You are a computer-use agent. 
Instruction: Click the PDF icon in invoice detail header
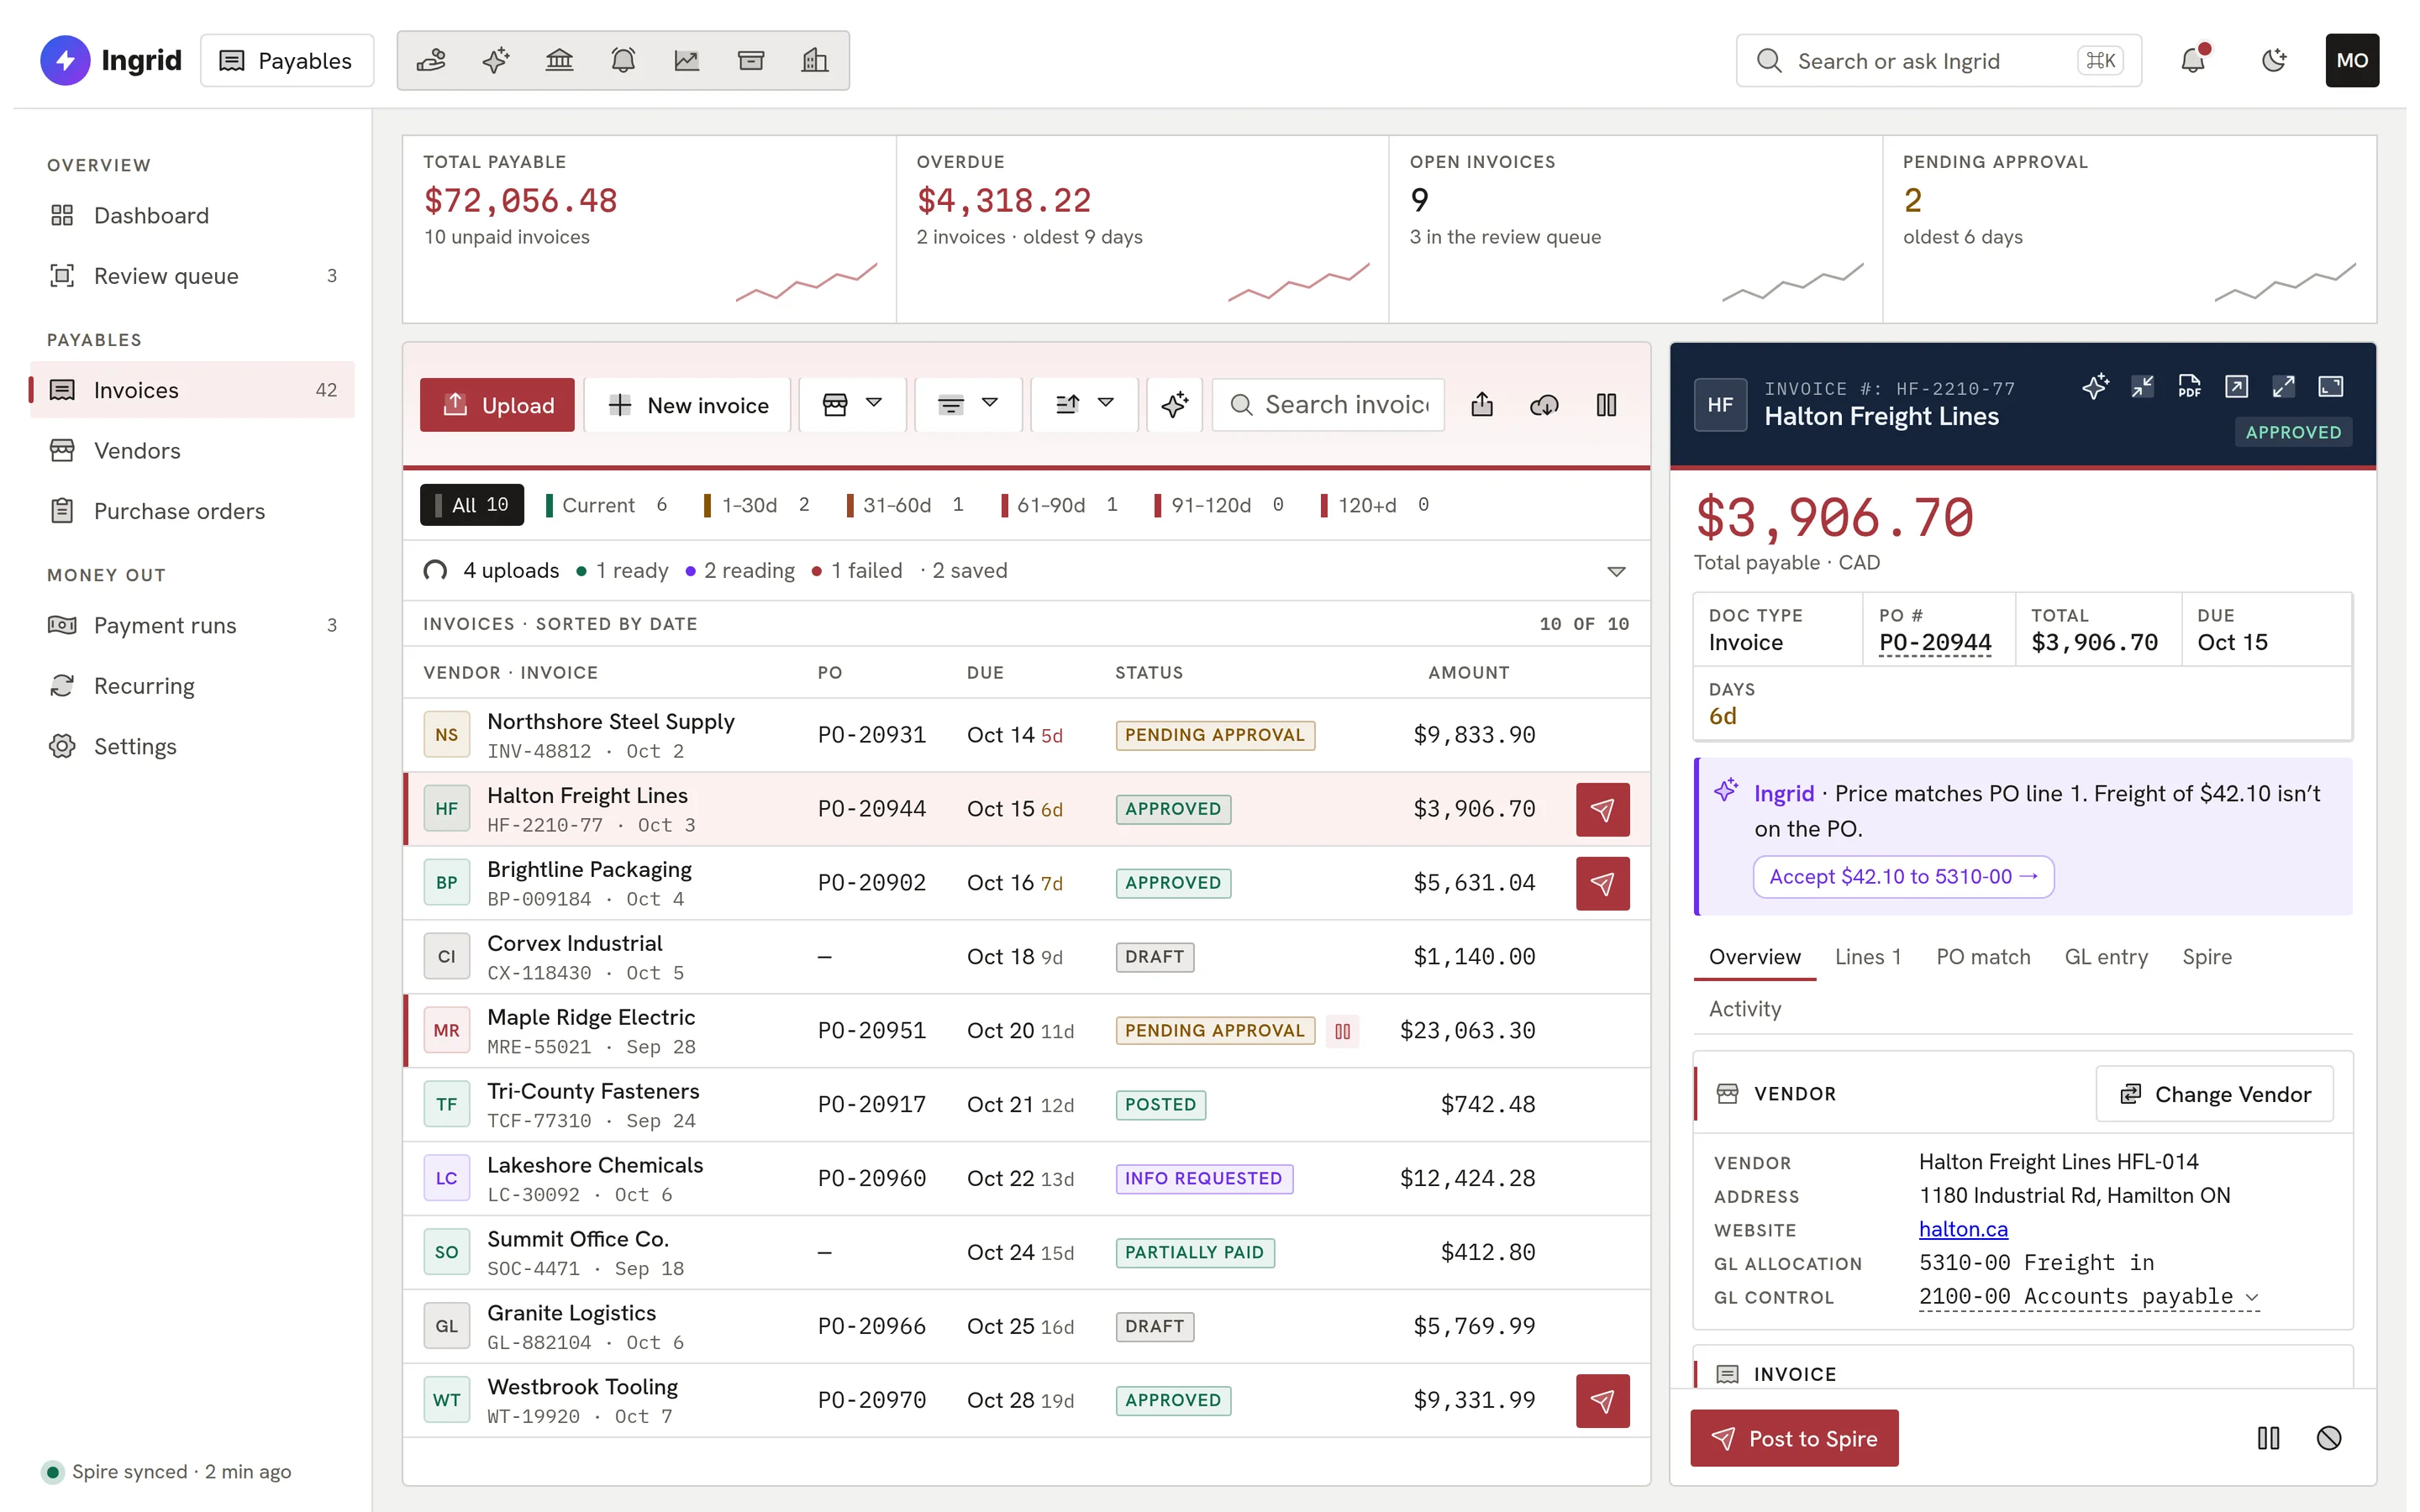(2189, 387)
